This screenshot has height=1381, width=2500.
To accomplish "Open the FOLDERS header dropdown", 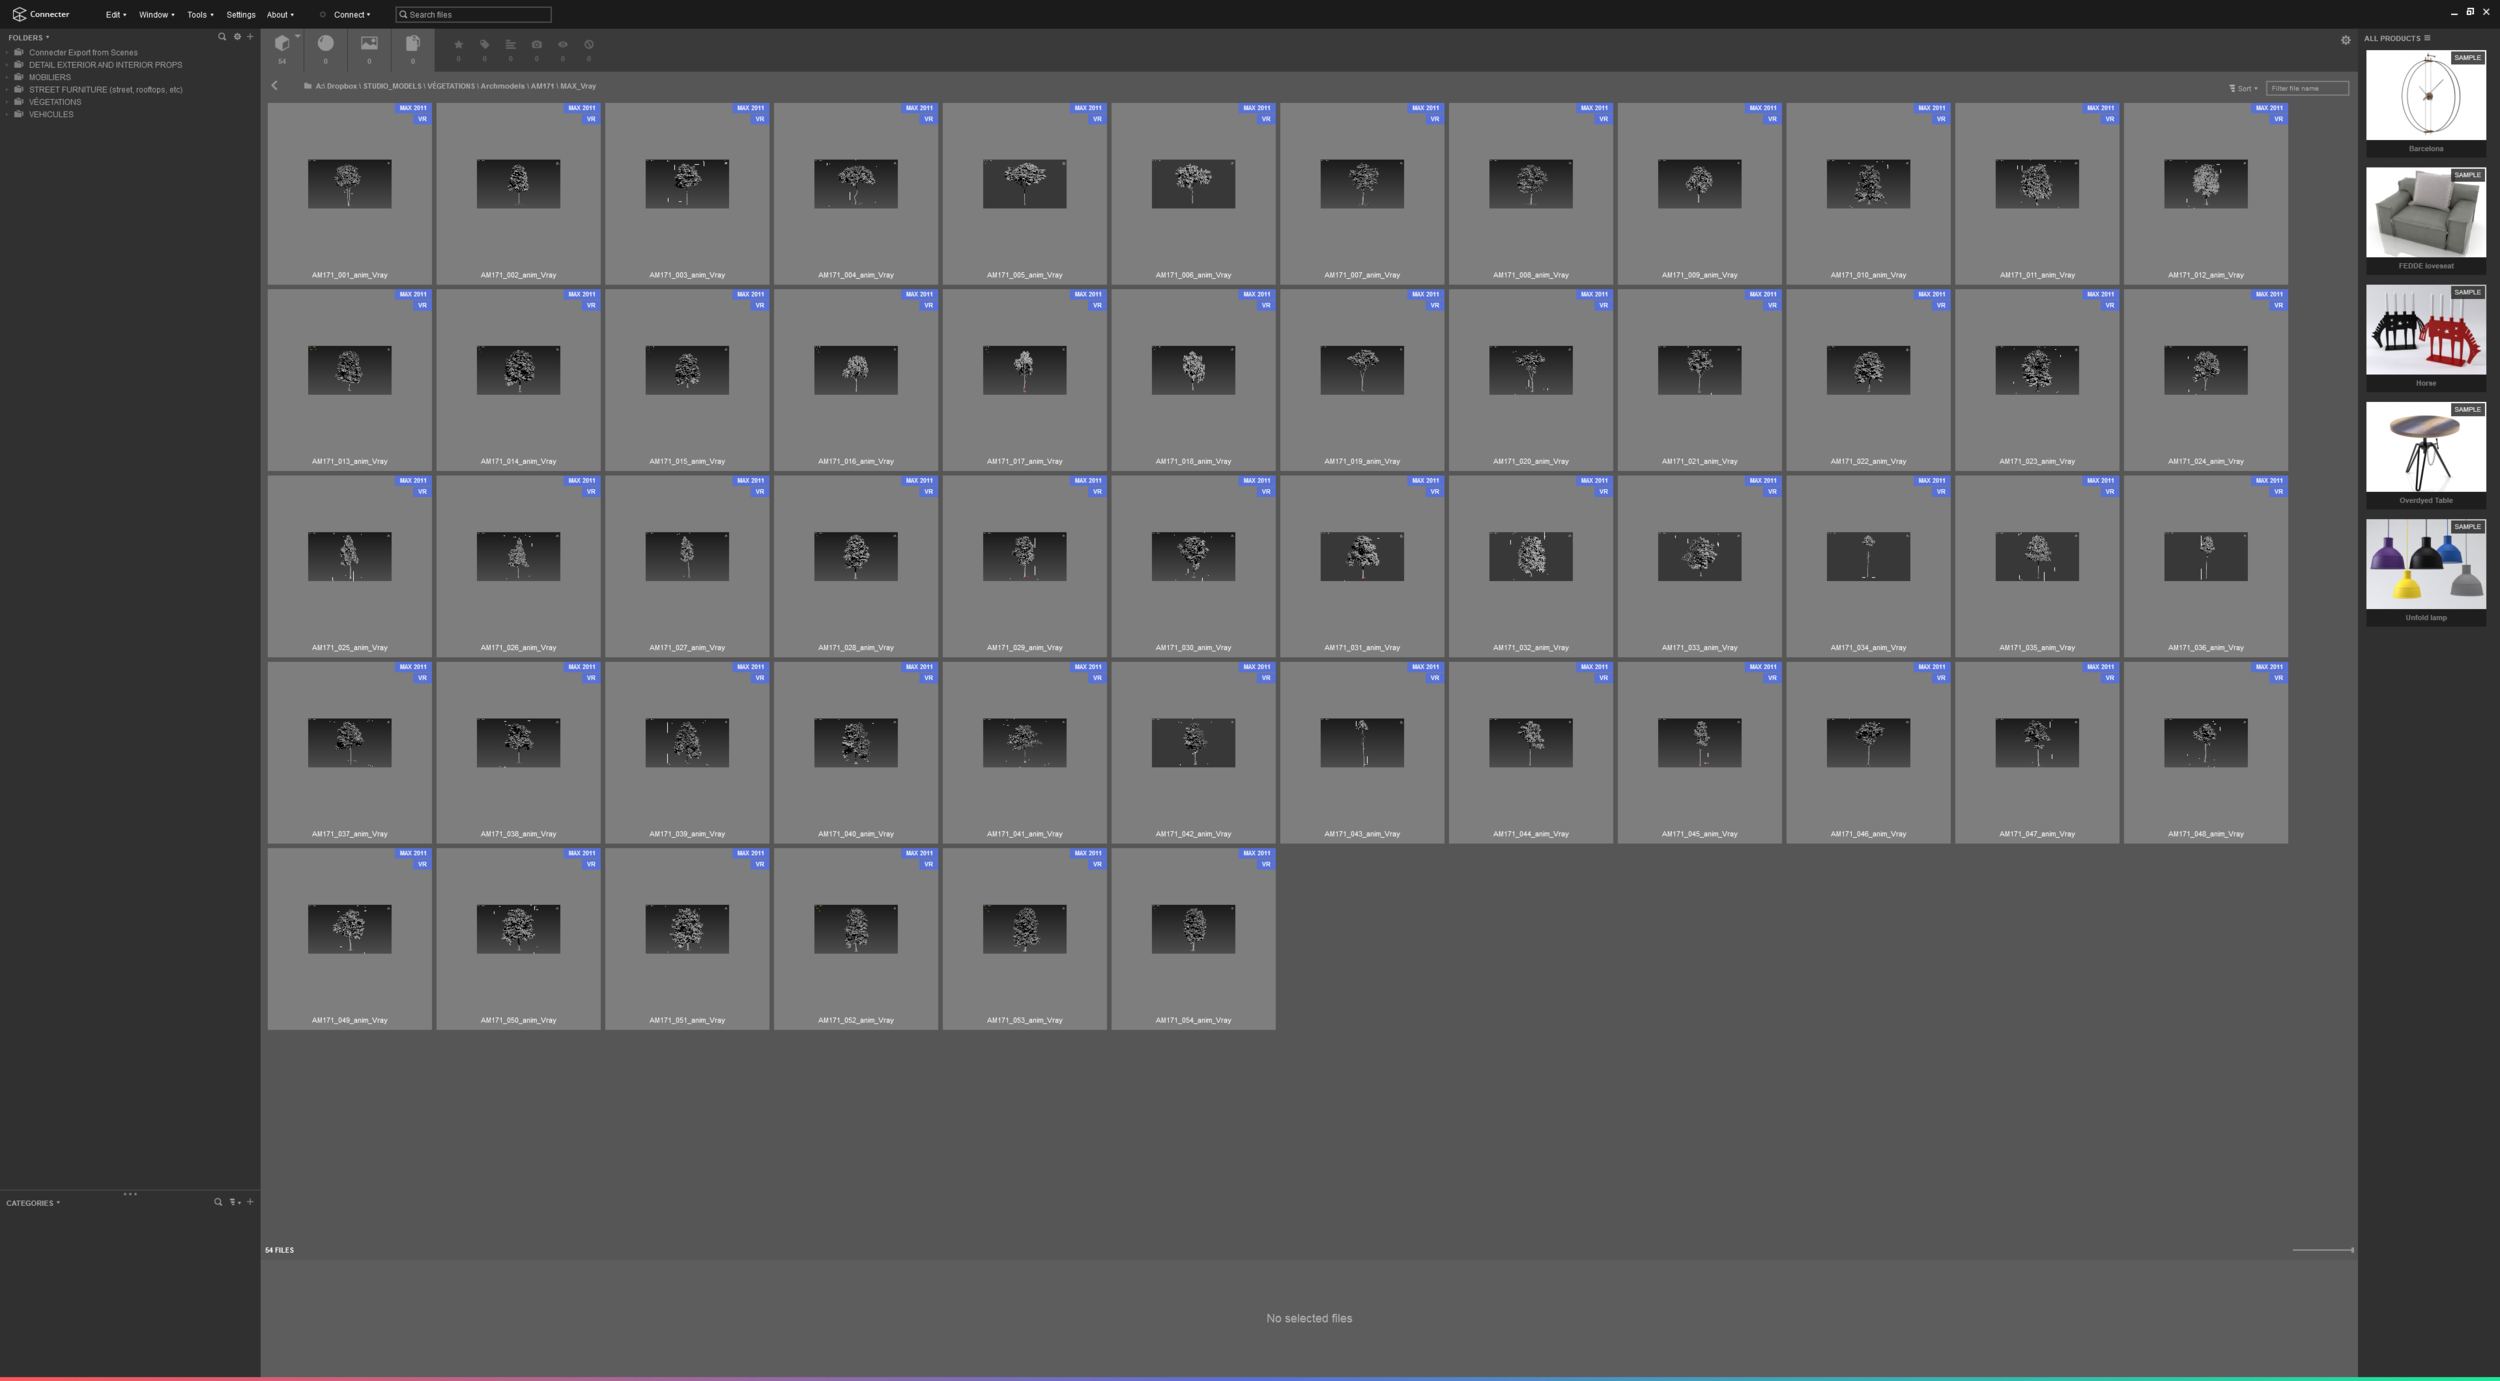I will pos(28,38).
